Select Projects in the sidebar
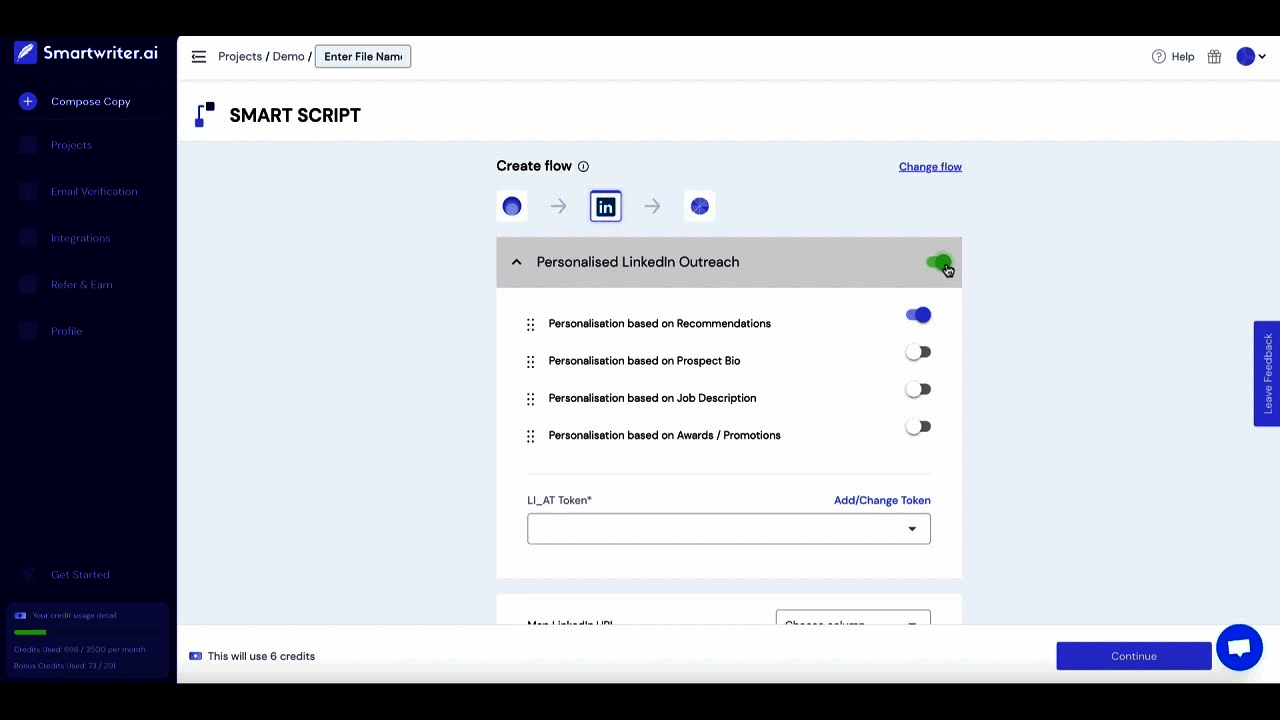Viewport: 1280px width, 720px height. coord(71,145)
